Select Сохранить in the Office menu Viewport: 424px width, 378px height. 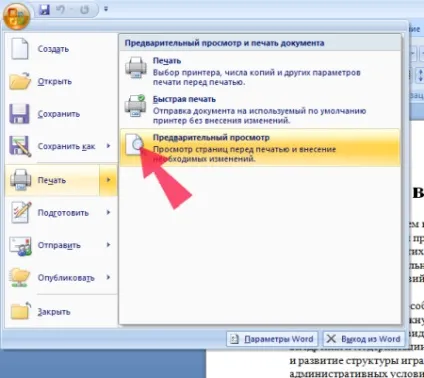(61, 114)
